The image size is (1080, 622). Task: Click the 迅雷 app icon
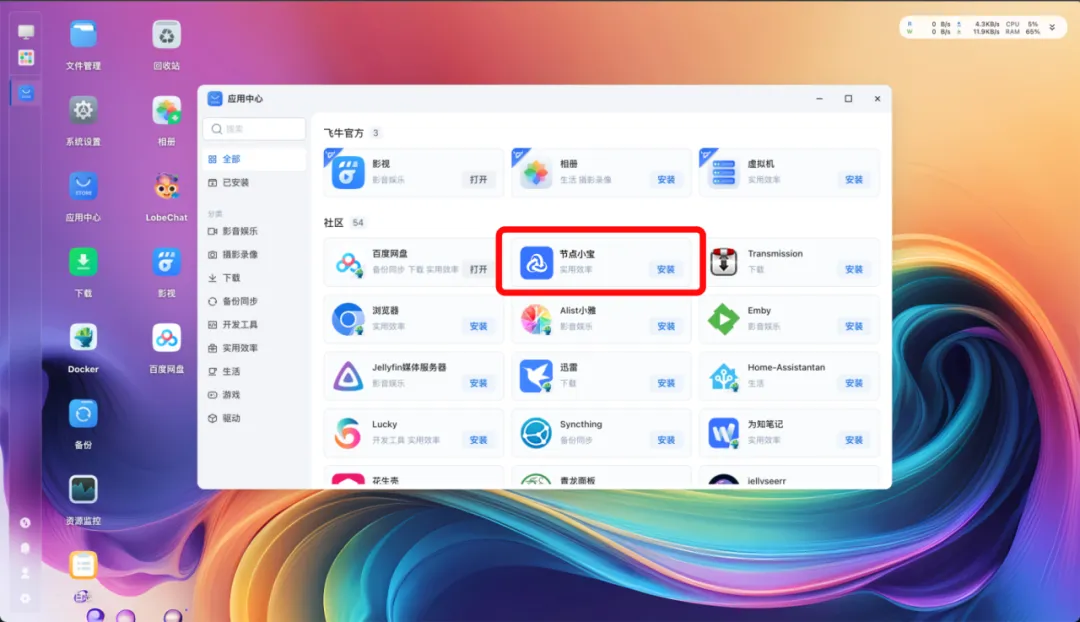pos(536,376)
